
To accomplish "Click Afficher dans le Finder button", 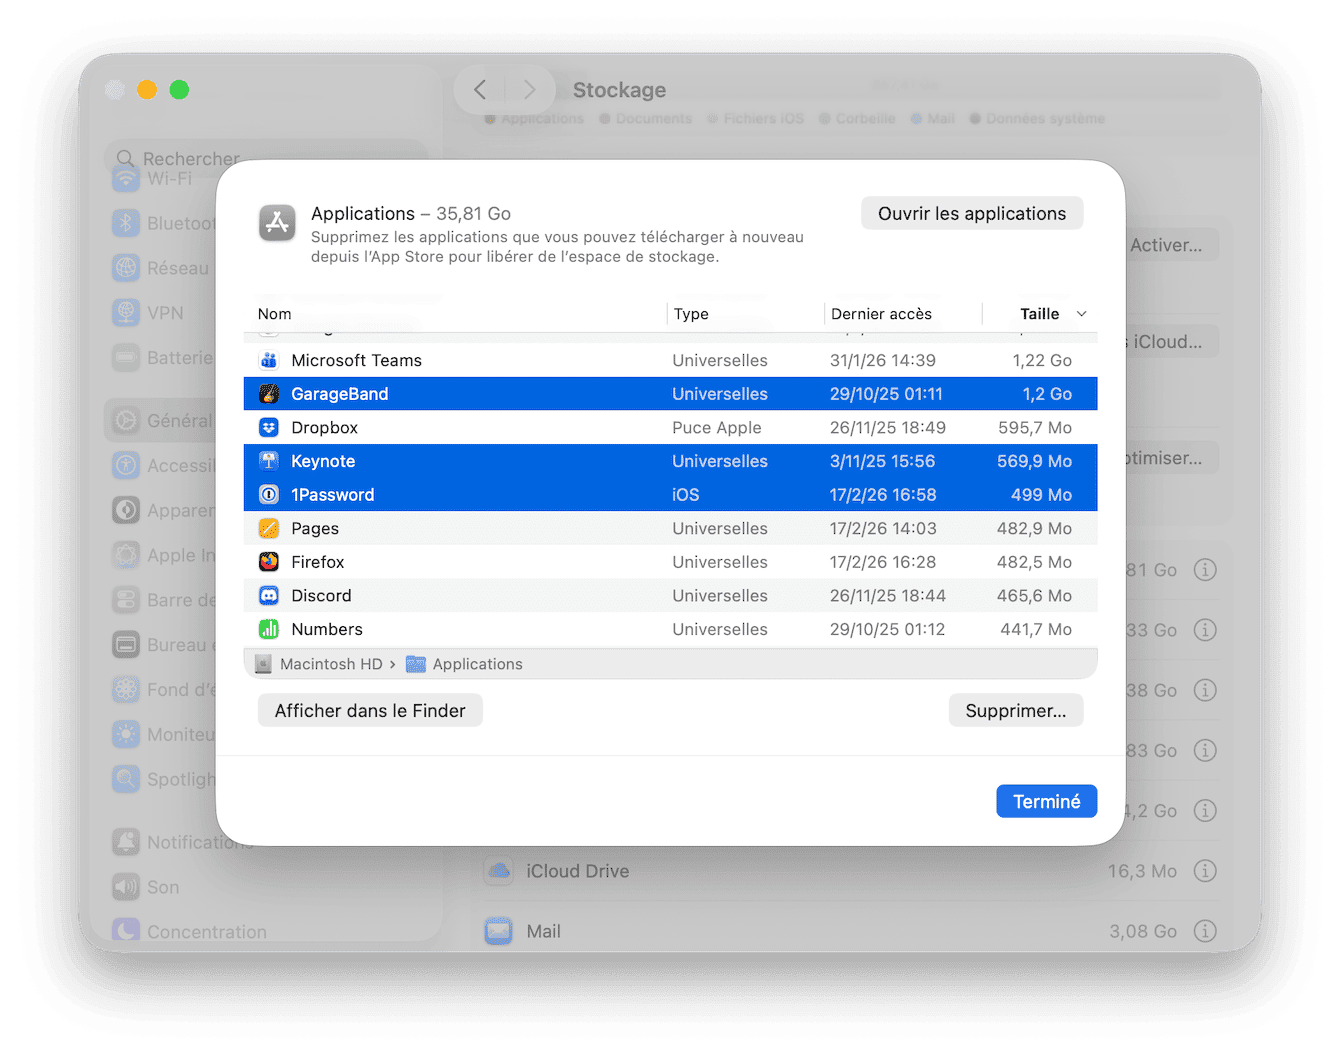I will tap(370, 710).
